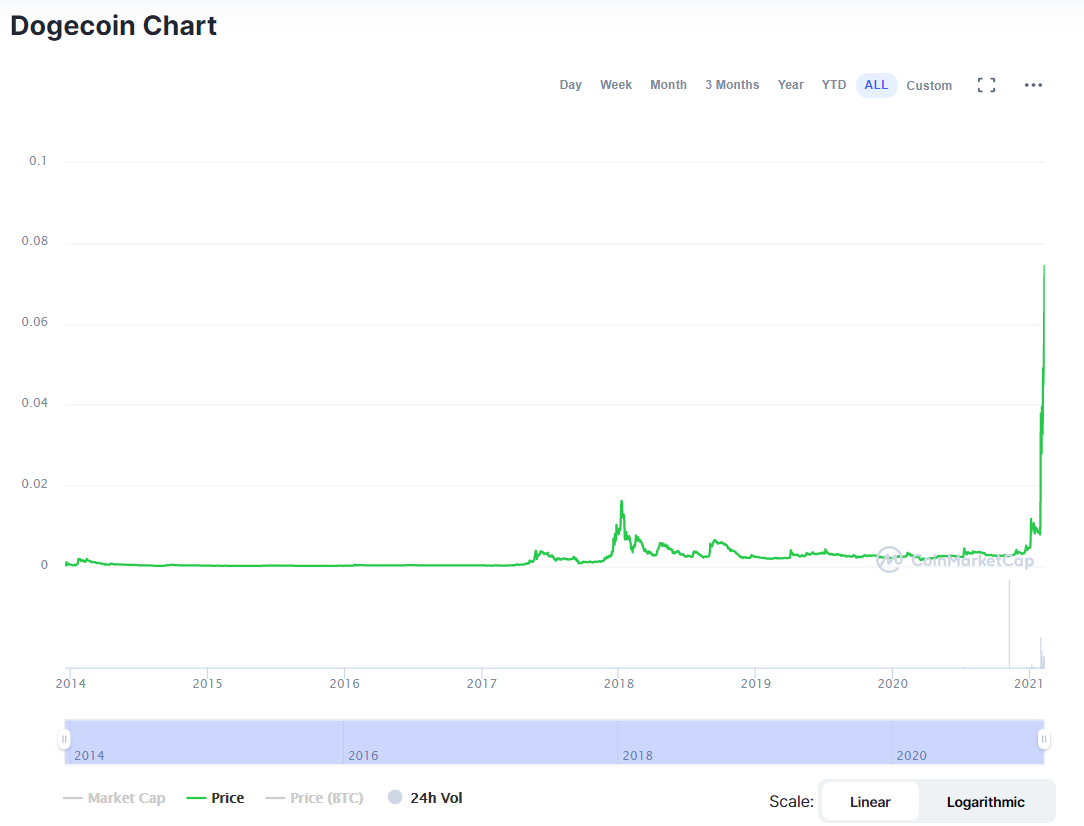Set chart scale to Logarithmic
1084x826 pixels.
coord(985,802)
